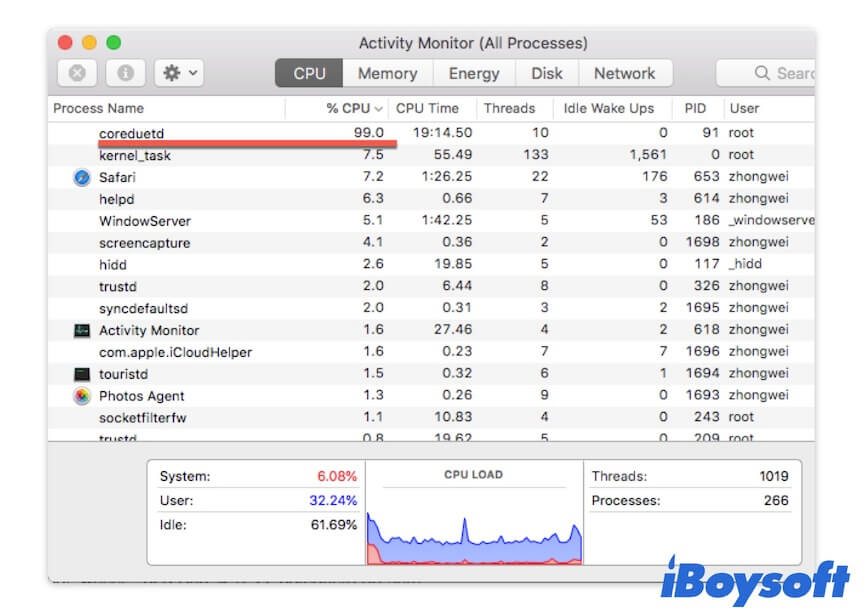
Task: Switch to the Energy tab
Action: click(474, 73)
